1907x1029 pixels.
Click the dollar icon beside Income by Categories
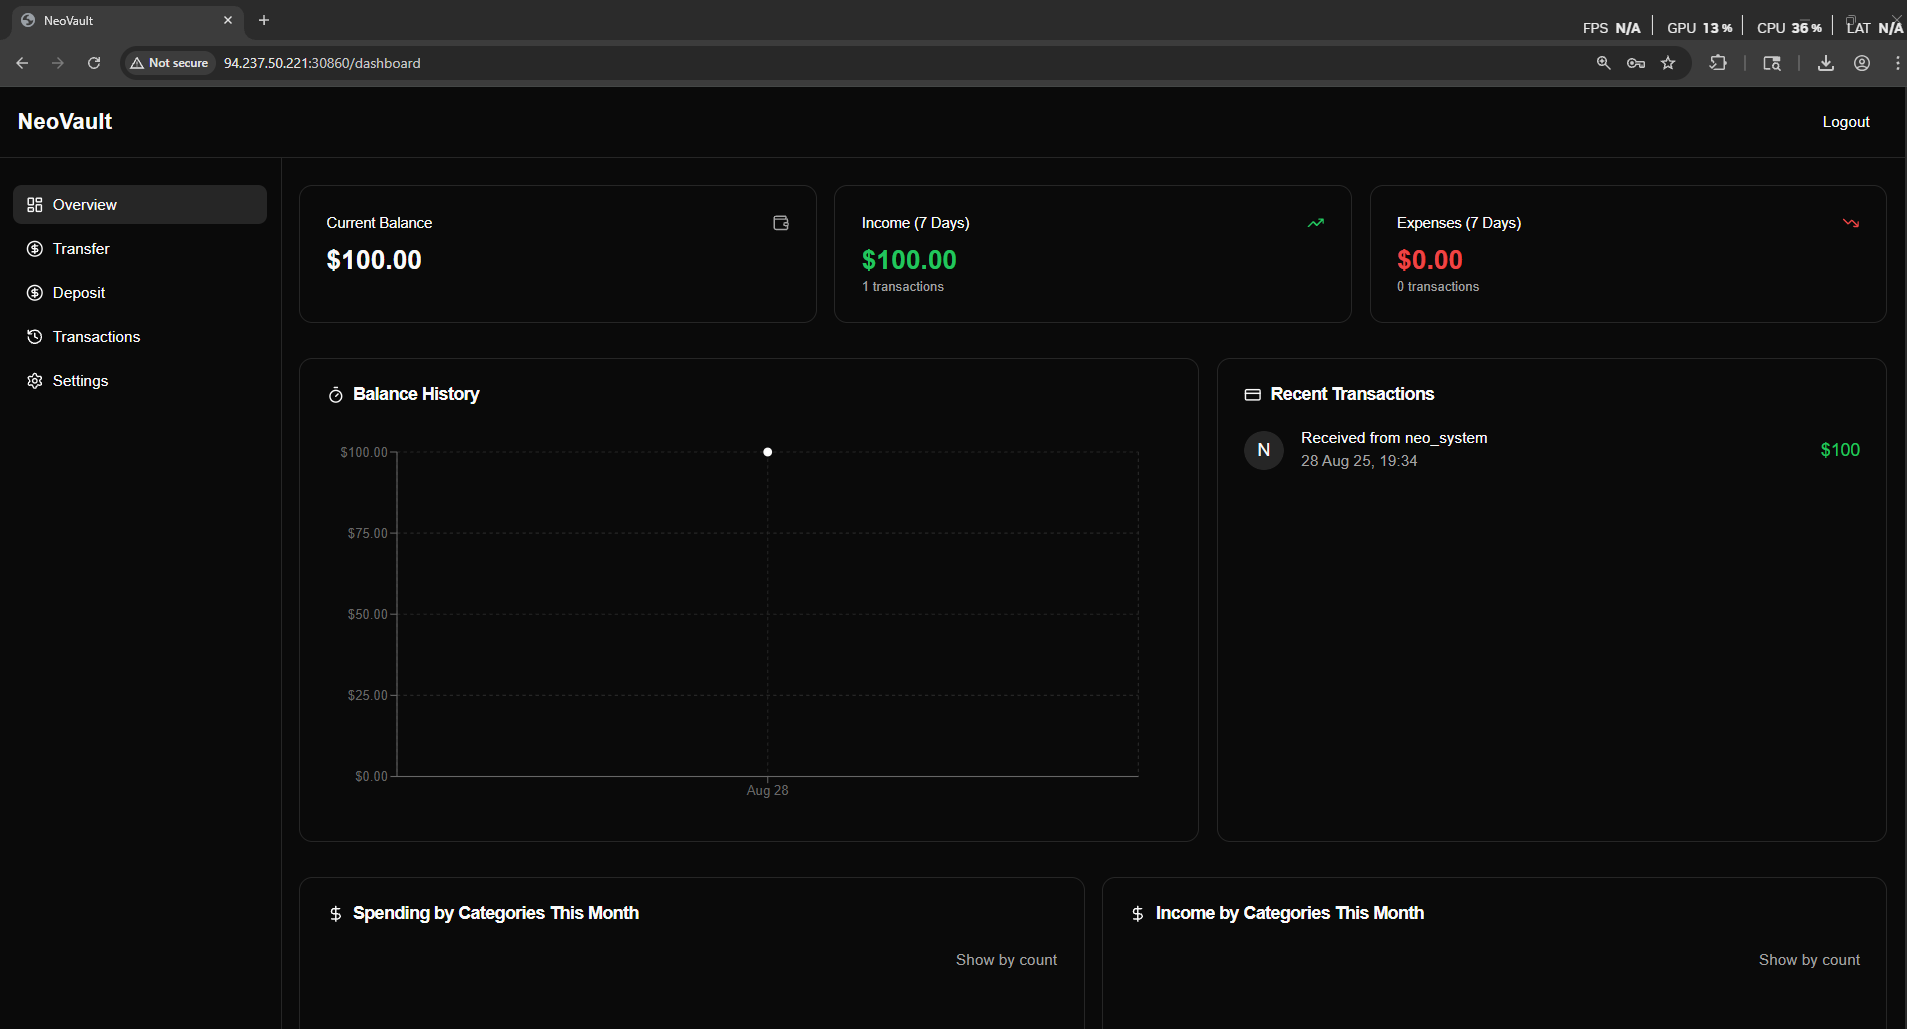(1138, 914)
